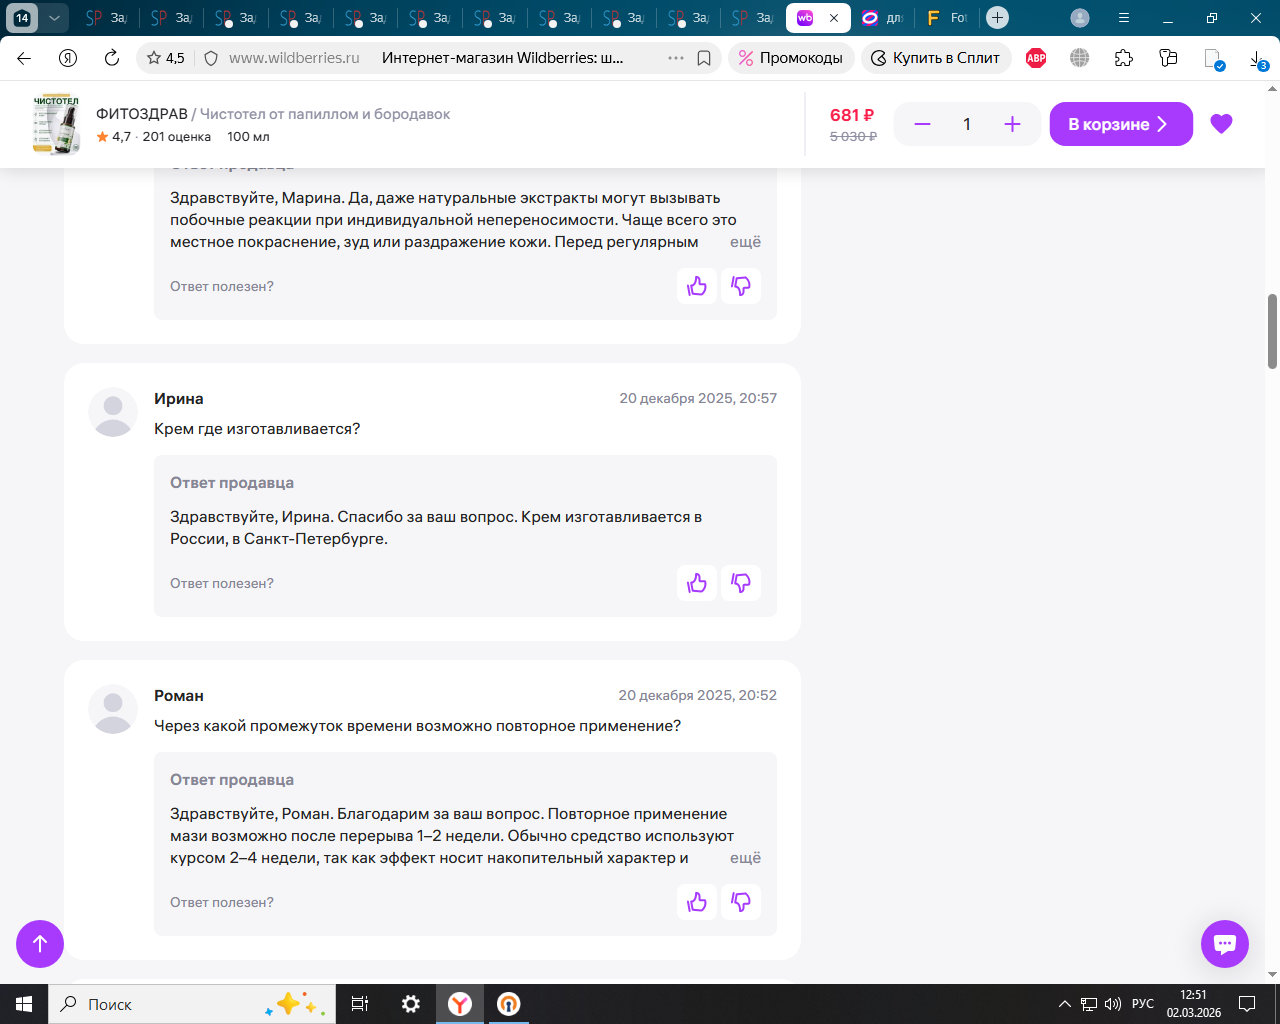1280x1024 pixels.
Task: Open Settings from the taskbar gear
Action: (x=410, y=1004)
